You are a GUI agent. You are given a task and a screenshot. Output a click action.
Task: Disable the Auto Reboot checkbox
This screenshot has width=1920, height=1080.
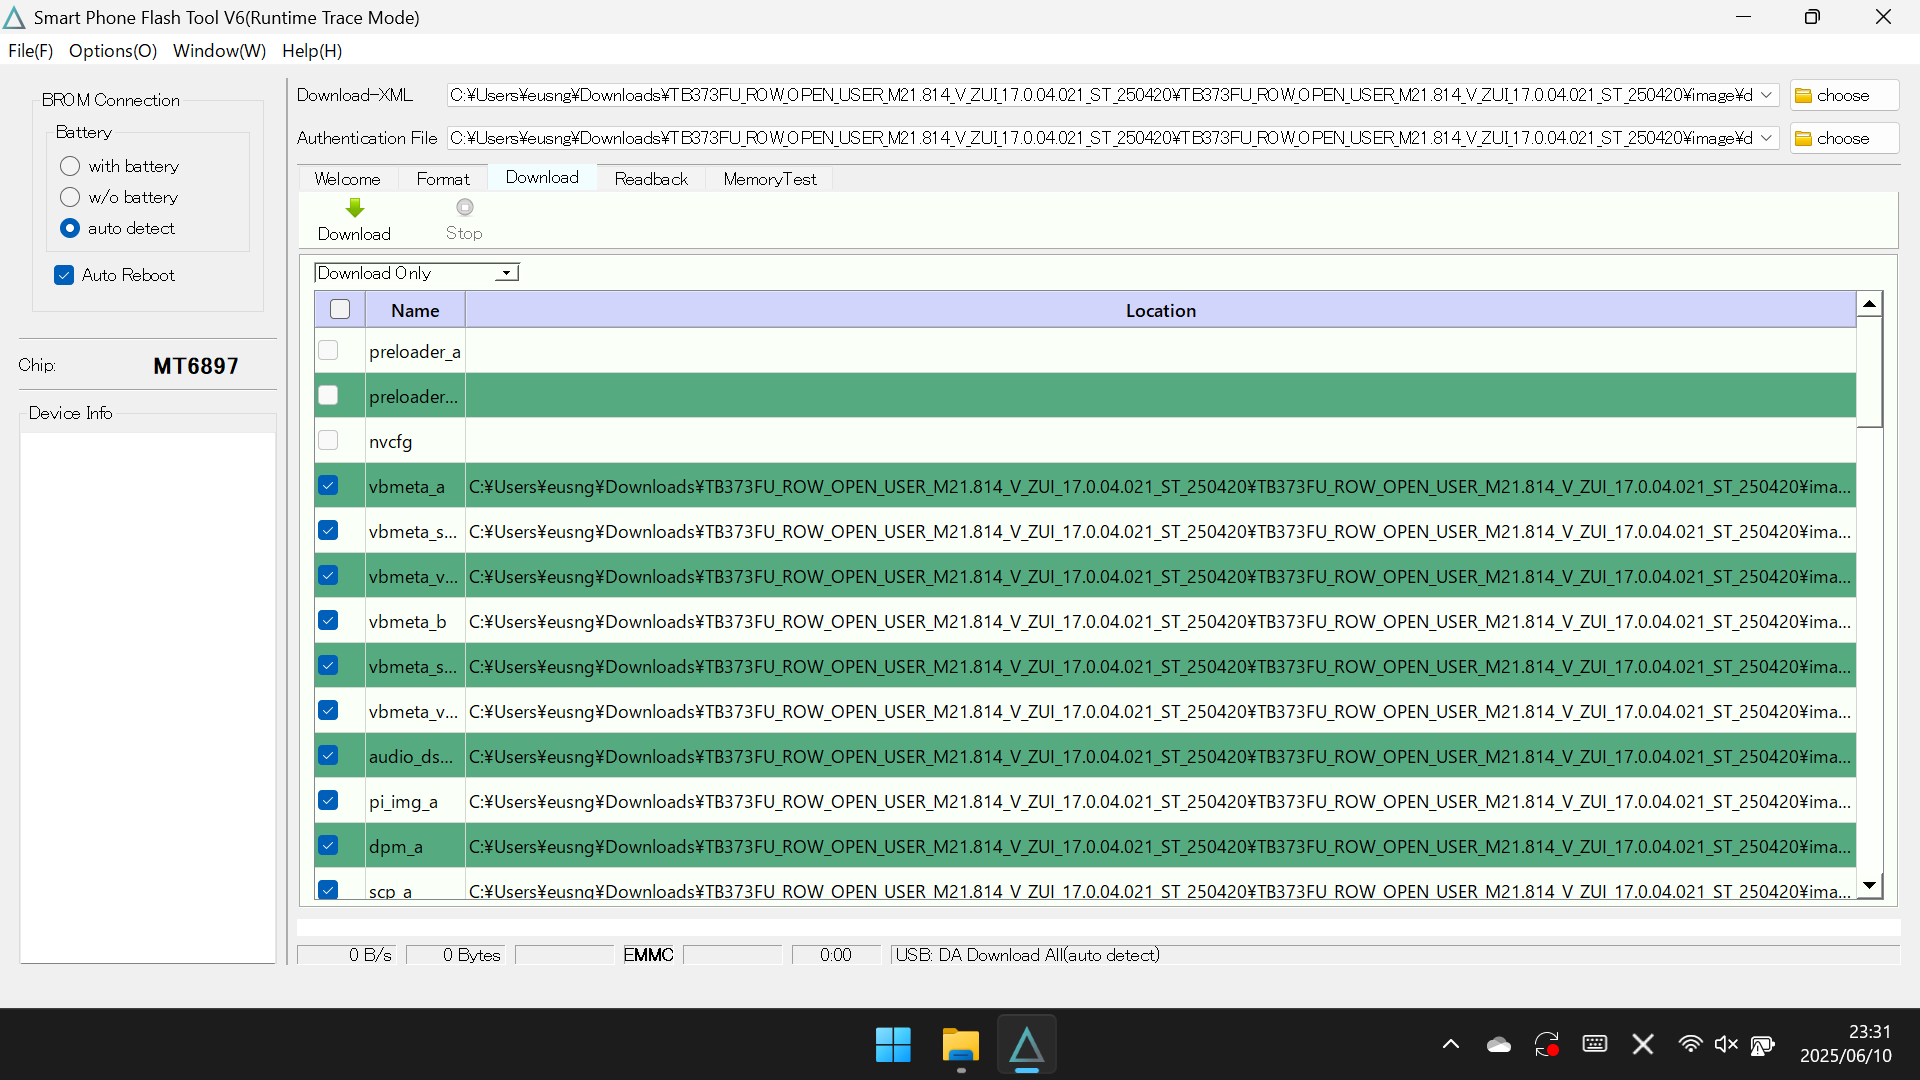coord(64,275)
